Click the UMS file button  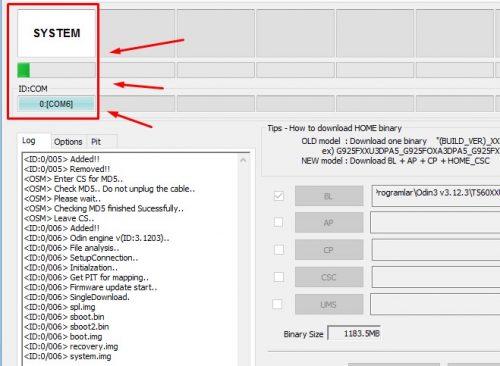[329, 304]
